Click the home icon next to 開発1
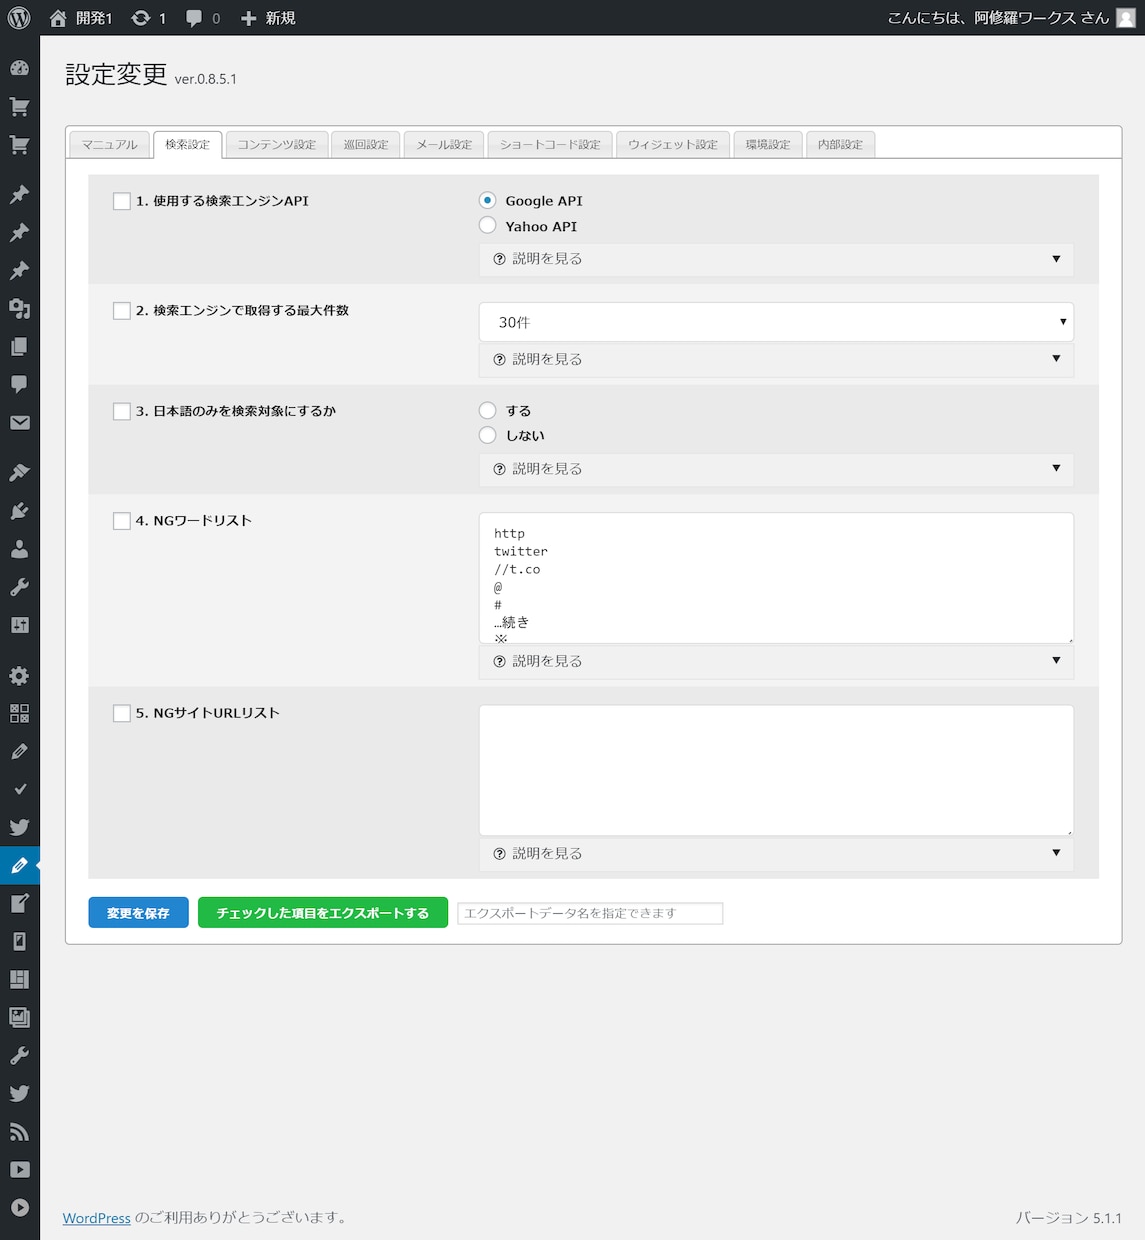The width and height of the screenshot is (1145, 1240). pyautogui.click(x=58, y=18)
